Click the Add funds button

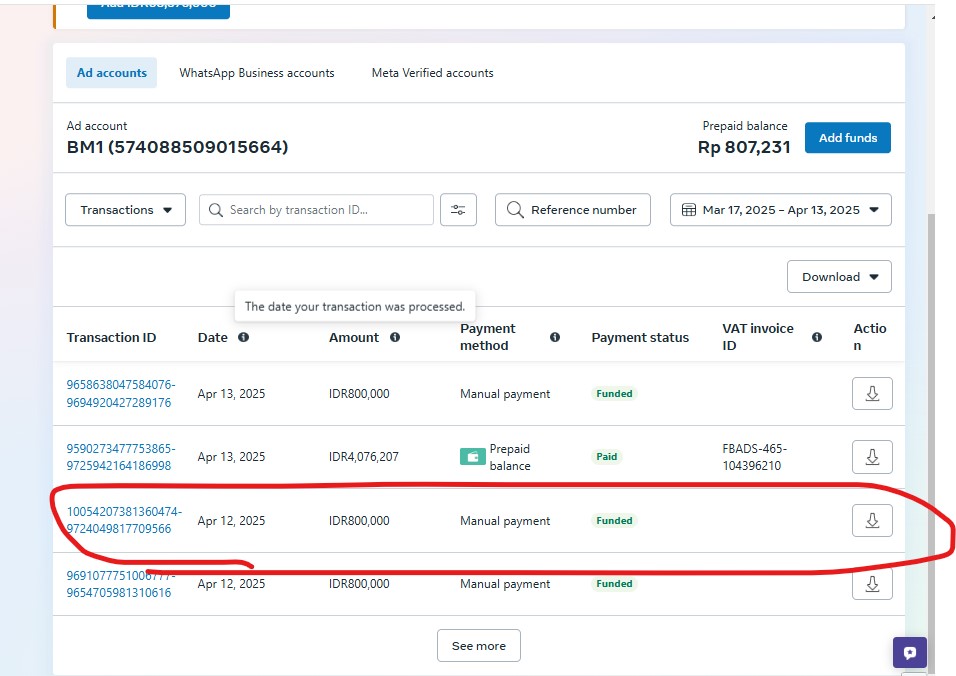(847, 138)
